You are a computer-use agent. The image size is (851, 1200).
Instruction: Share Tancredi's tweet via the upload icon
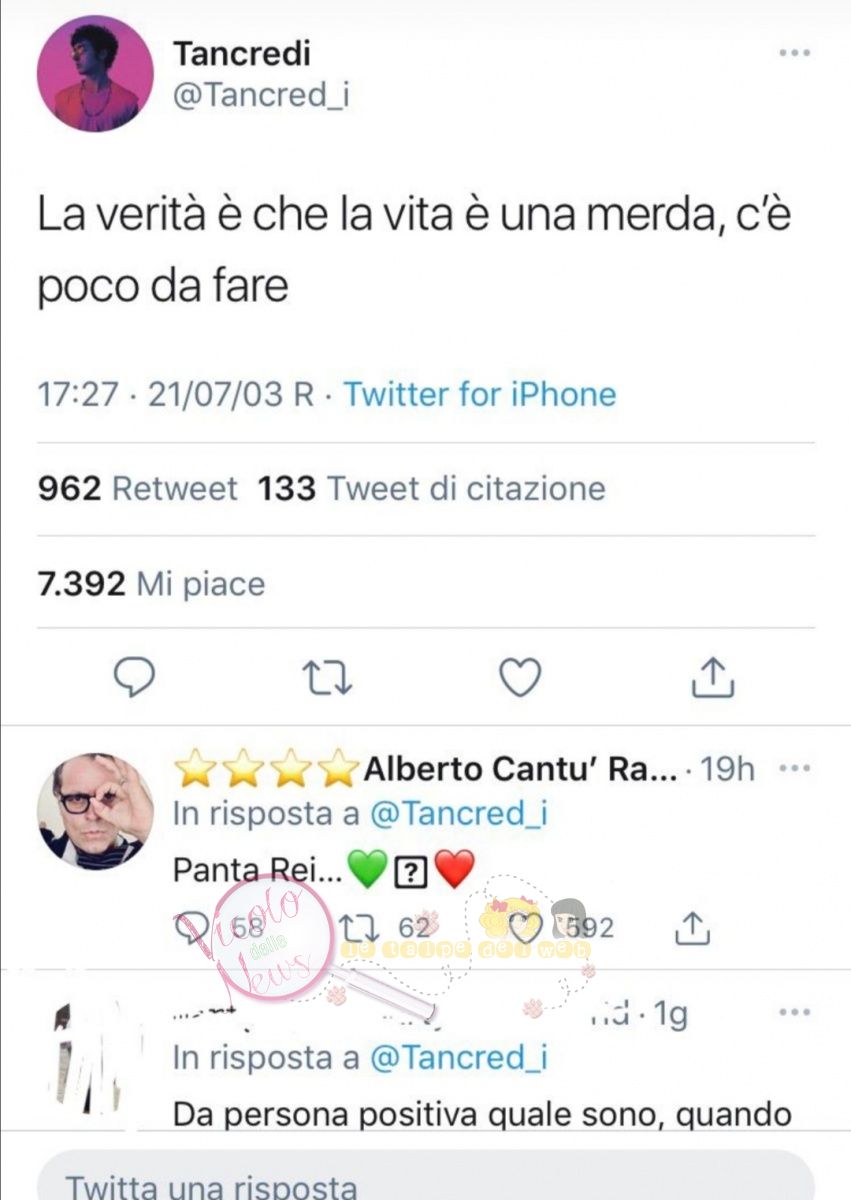[713, 676]
